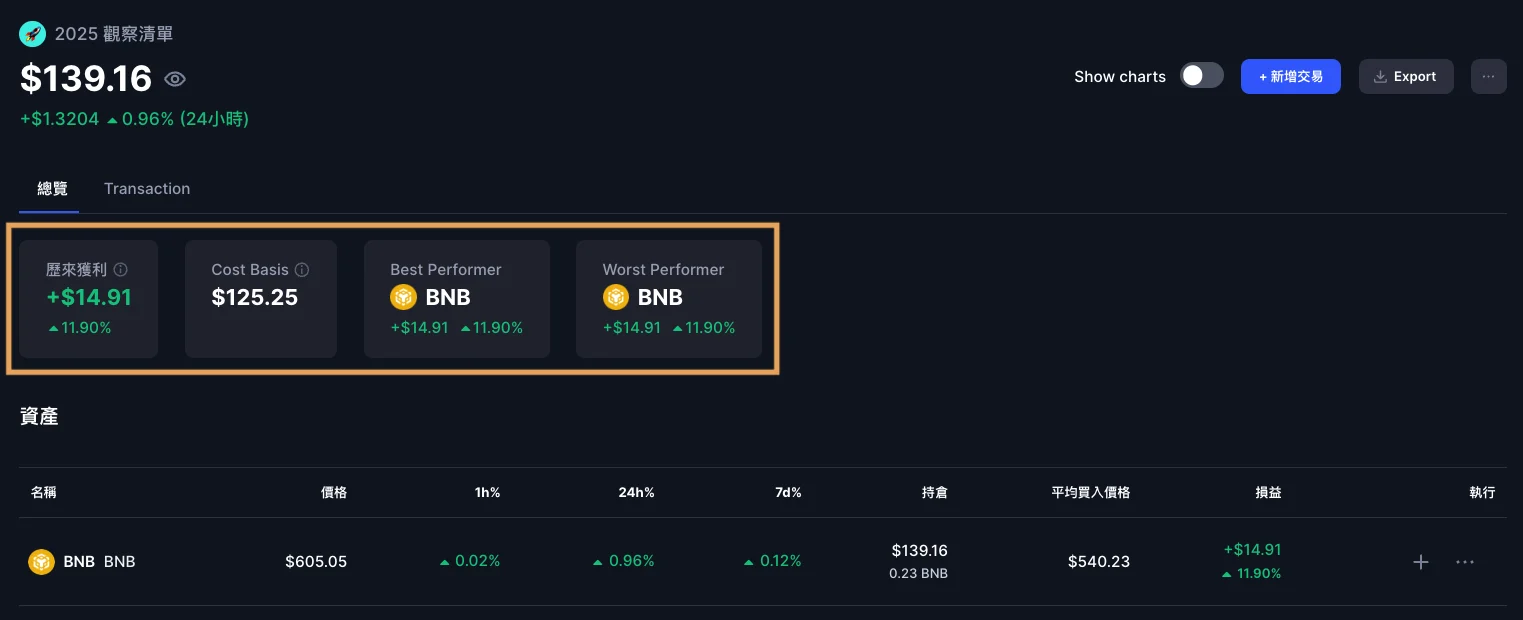Click BNB coin icon in Worst Performer

pyautogui.click(x=615, y=297)
